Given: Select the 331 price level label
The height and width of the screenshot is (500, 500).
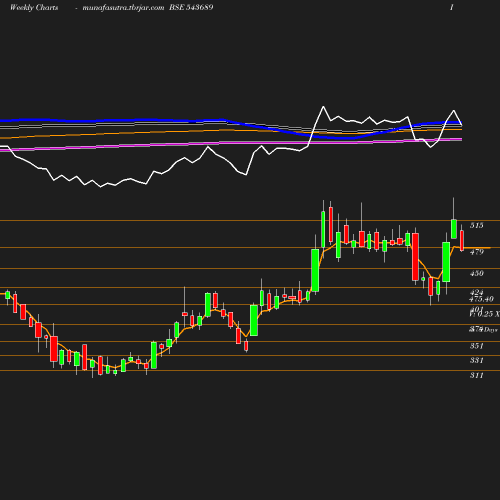Looking at the screenshot, I should pyautogui.click(x=477, y=360).
